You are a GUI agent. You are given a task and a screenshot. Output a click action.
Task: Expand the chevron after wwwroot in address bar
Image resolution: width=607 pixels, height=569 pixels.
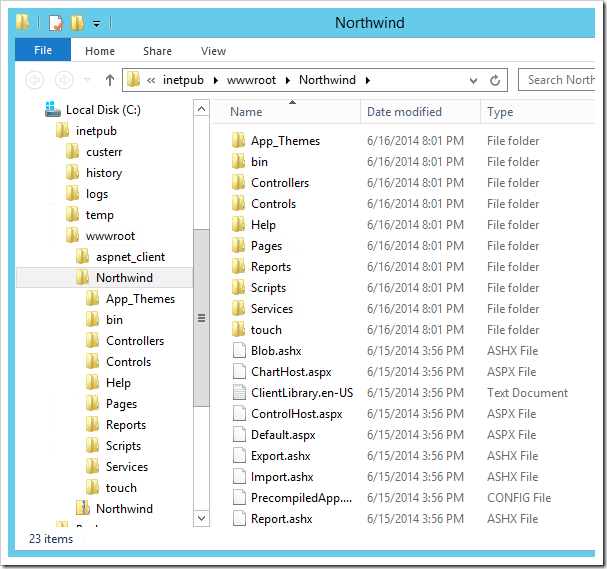(288, 81)
